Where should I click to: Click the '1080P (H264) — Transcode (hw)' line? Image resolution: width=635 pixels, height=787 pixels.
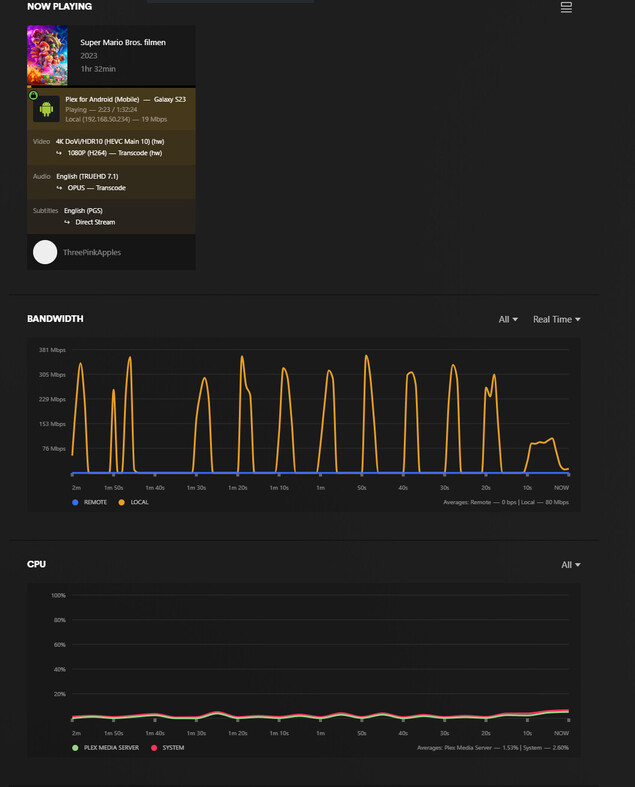coord(114,153)
